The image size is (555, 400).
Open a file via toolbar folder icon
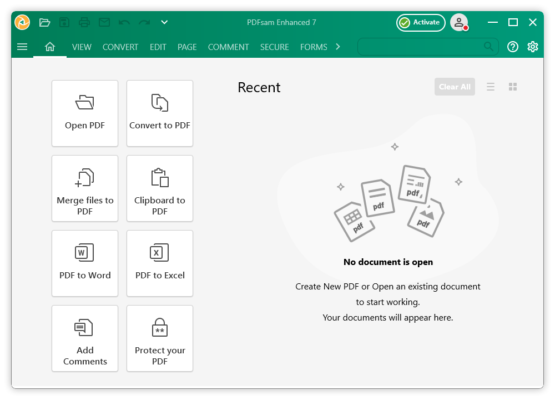(45, 23)
